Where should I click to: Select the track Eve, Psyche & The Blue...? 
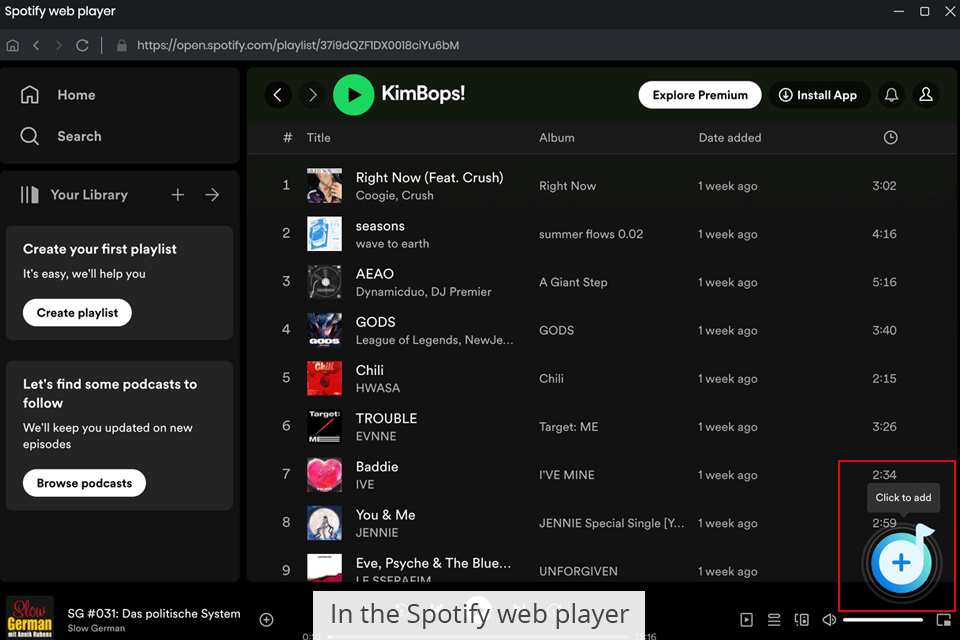pos(433,563)
